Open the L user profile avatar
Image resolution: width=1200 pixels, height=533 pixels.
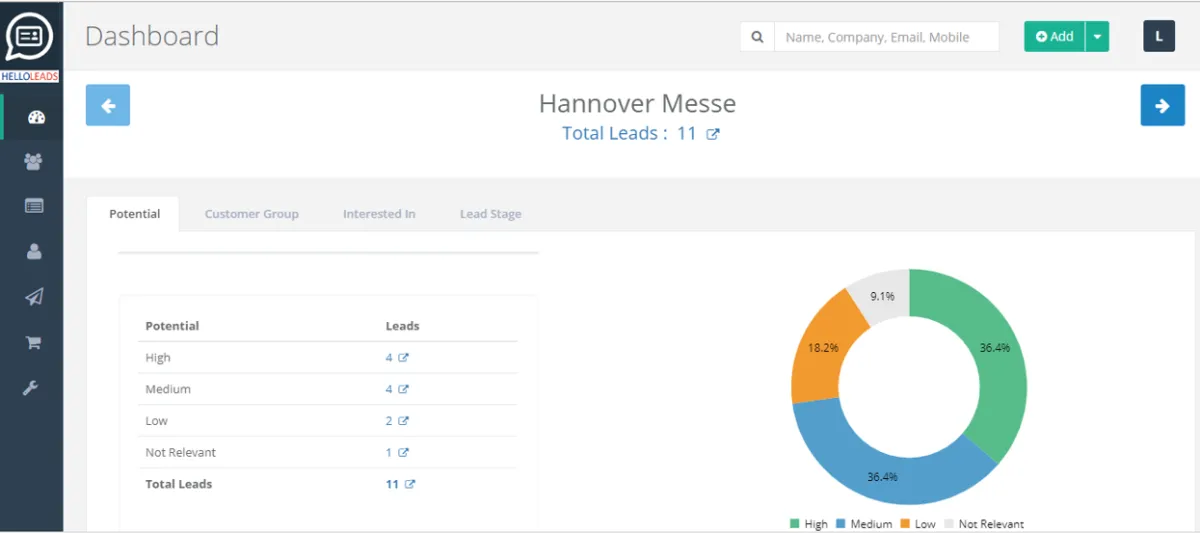click(x=1159, y=36)
